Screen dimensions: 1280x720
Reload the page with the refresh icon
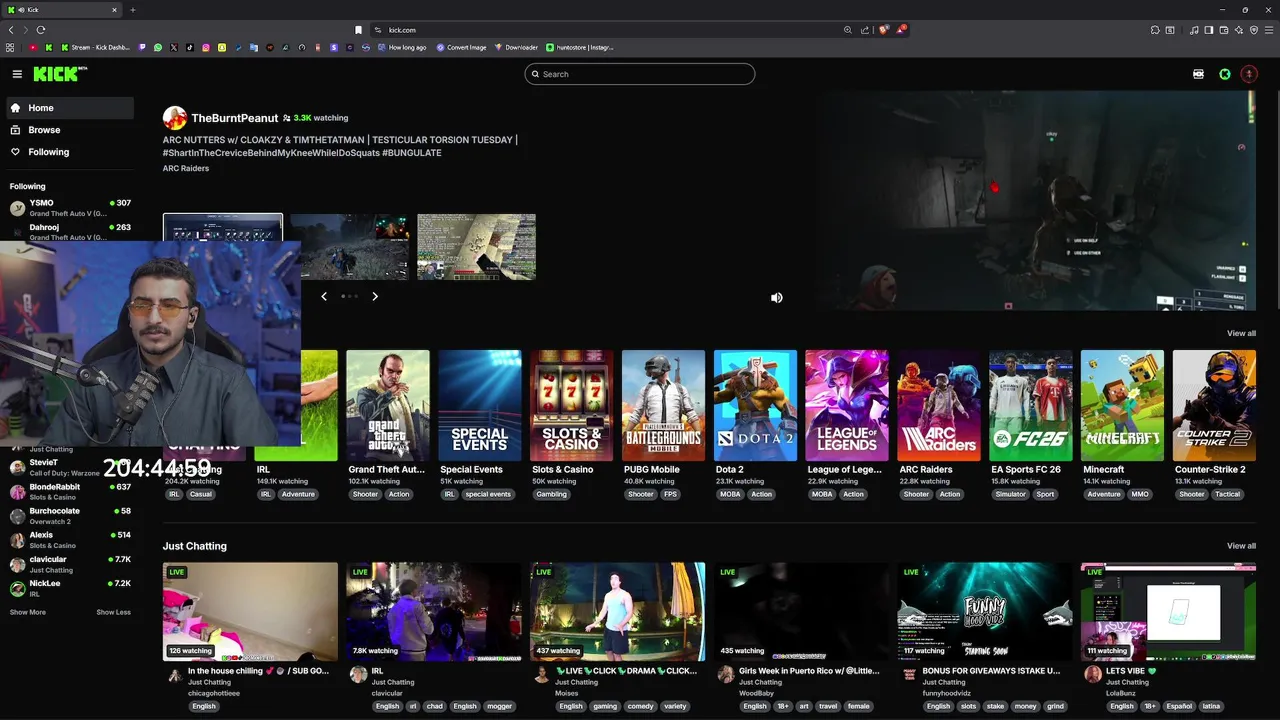tap(41, 30)
